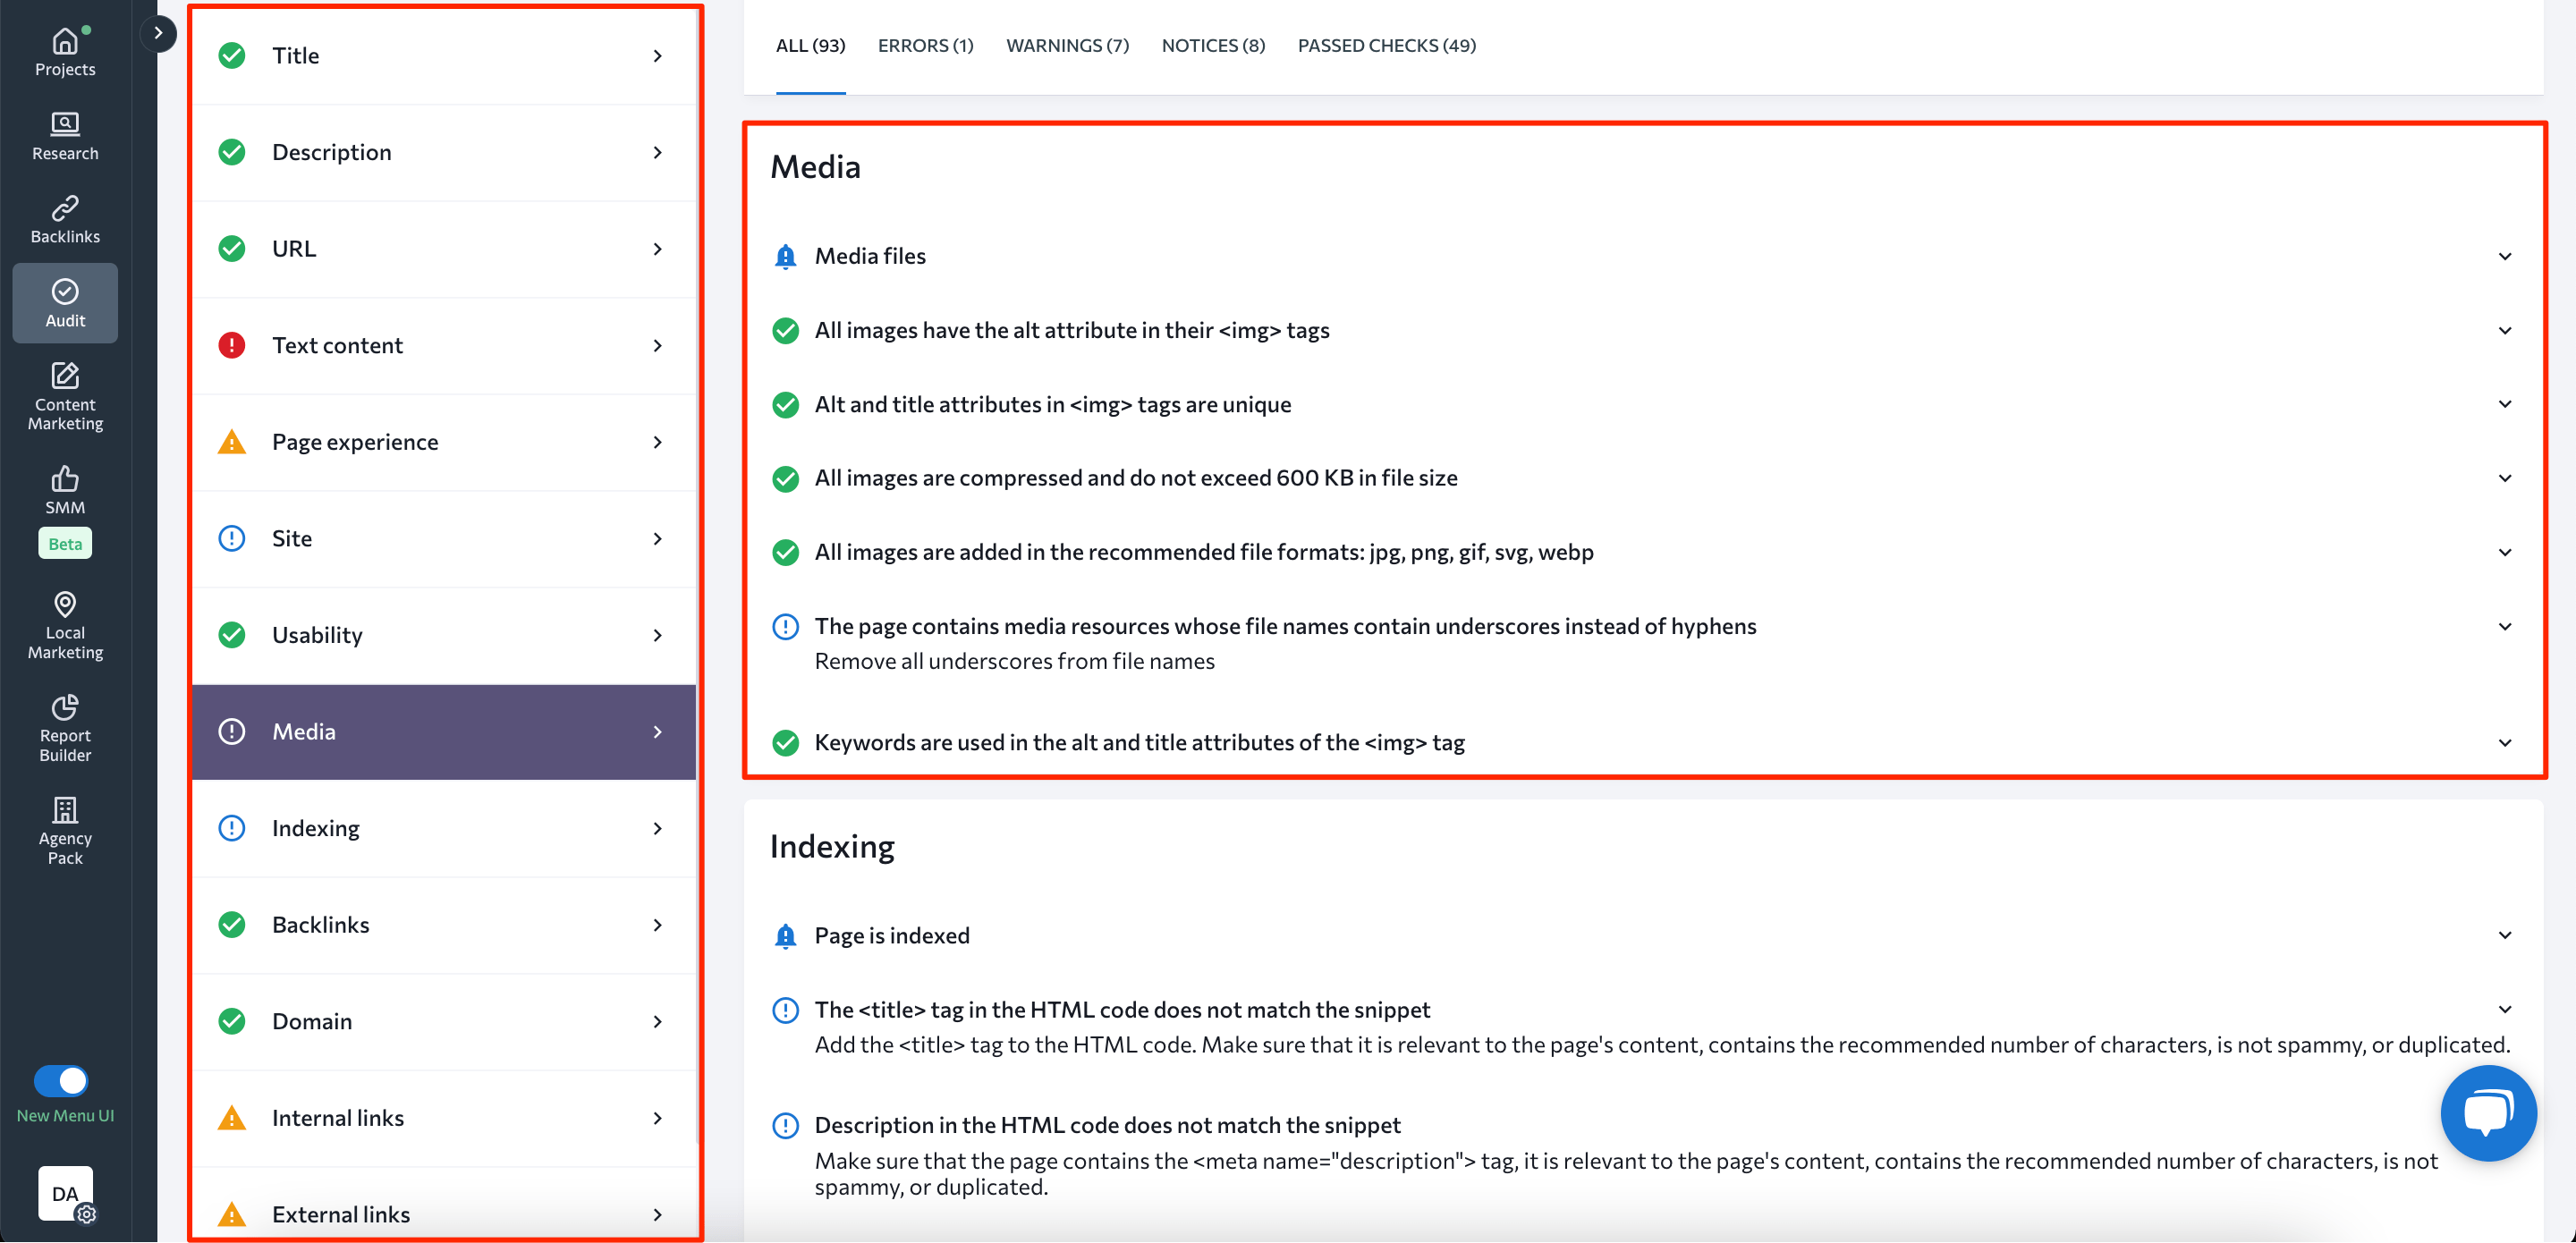Screen dimensions: 2576x1243
Task: Open the SMM thumbs-up icon
Action: 65,479
